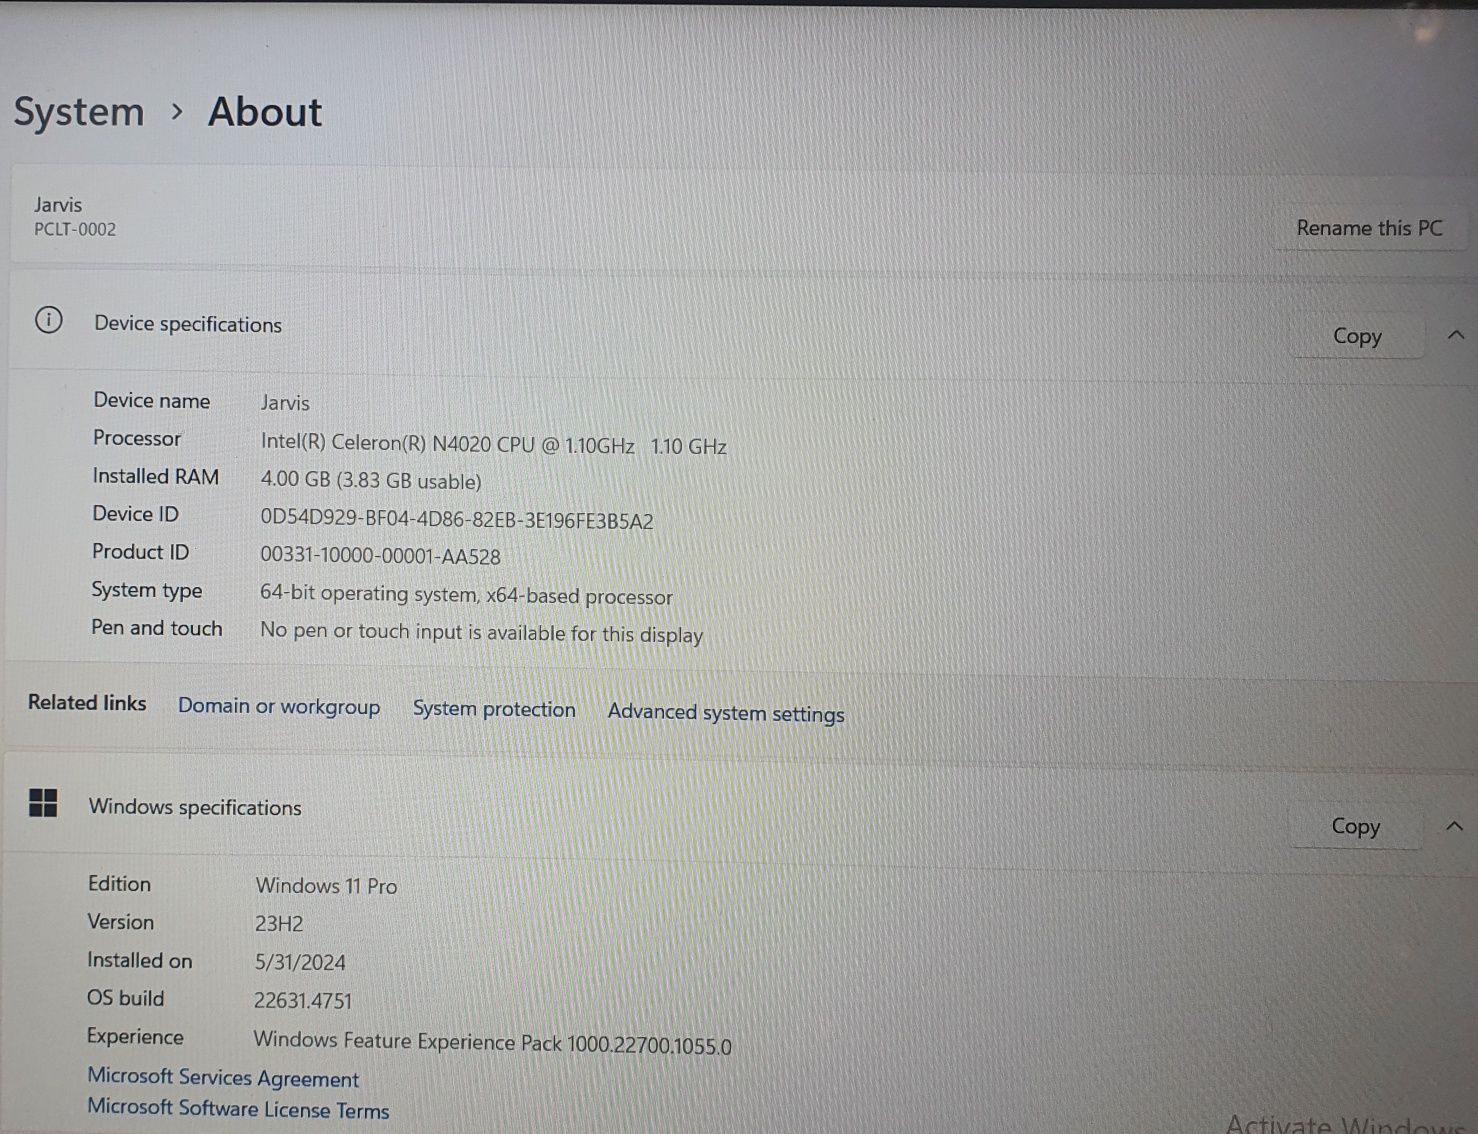The height and width of the screenshot is (1134, 1478).
Task: Copy the Windows specifications
Action: [x=1355, y=826]
